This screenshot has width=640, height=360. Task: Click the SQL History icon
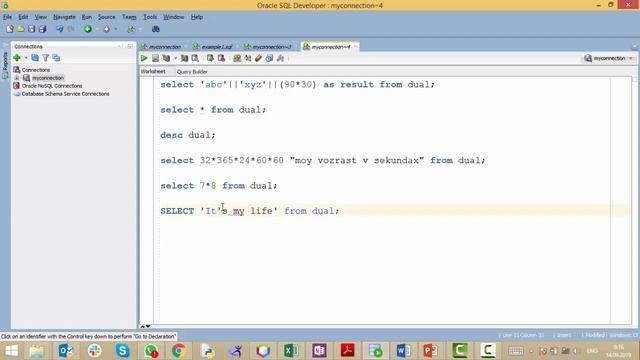[x=269, y=58]
